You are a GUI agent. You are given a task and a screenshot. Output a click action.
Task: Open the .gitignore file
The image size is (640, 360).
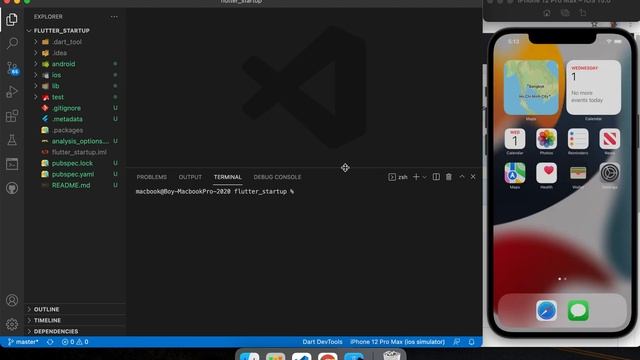point(66,108)
